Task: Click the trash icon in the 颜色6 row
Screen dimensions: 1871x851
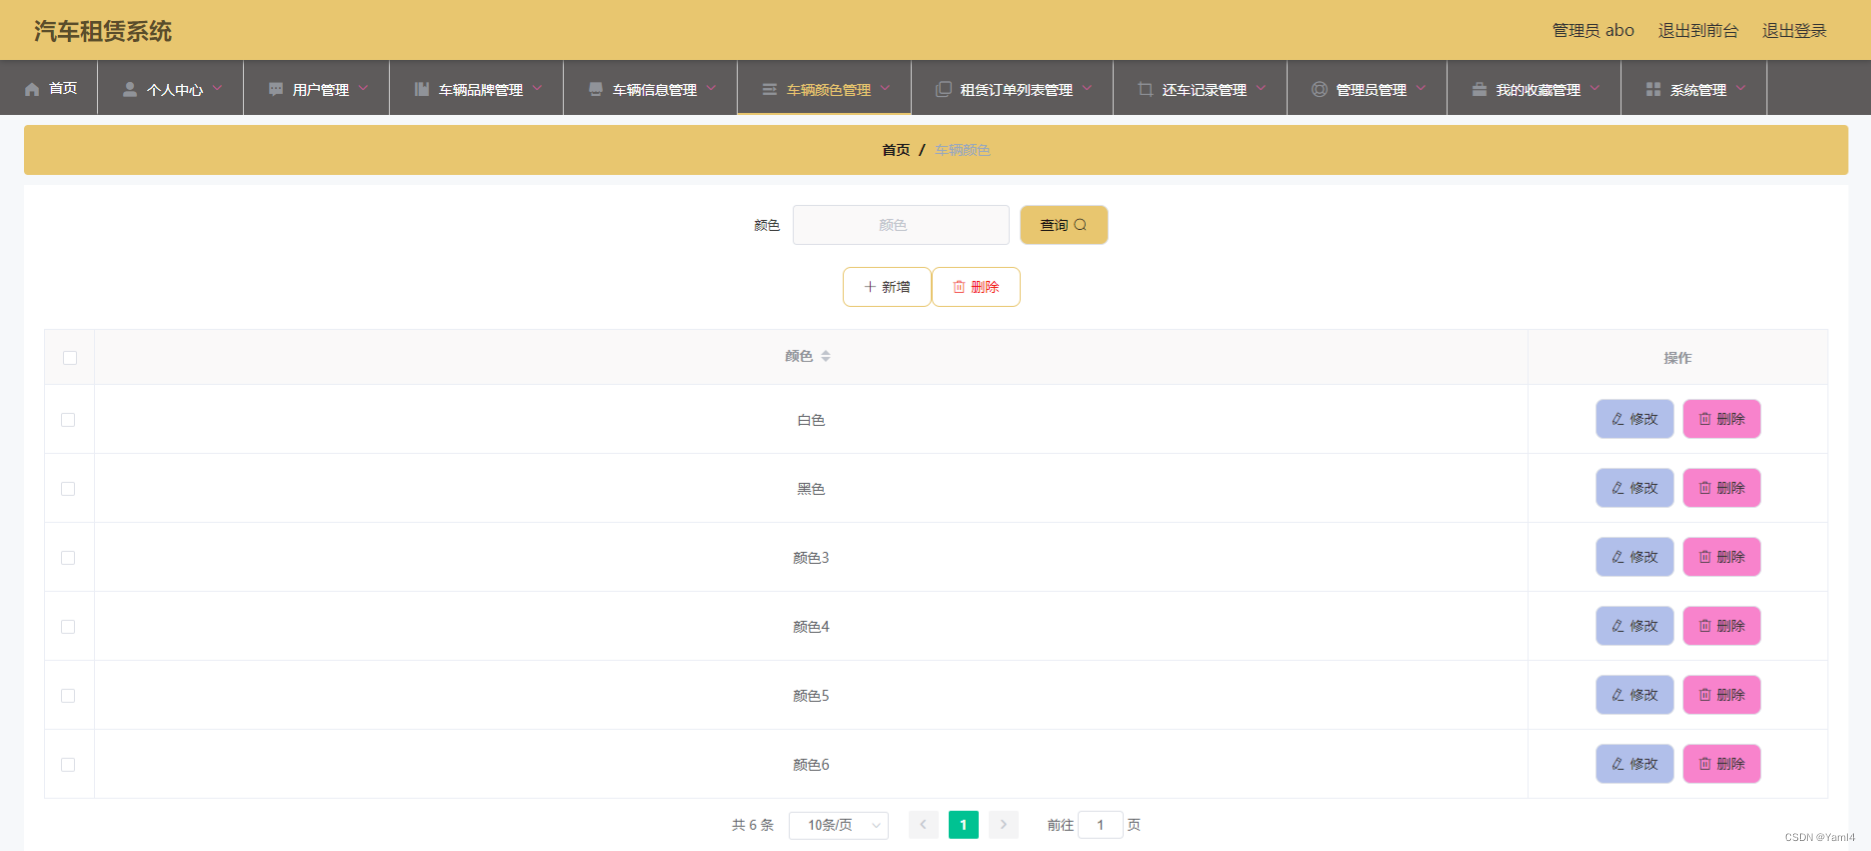Action: click(x=1705, y=764)
